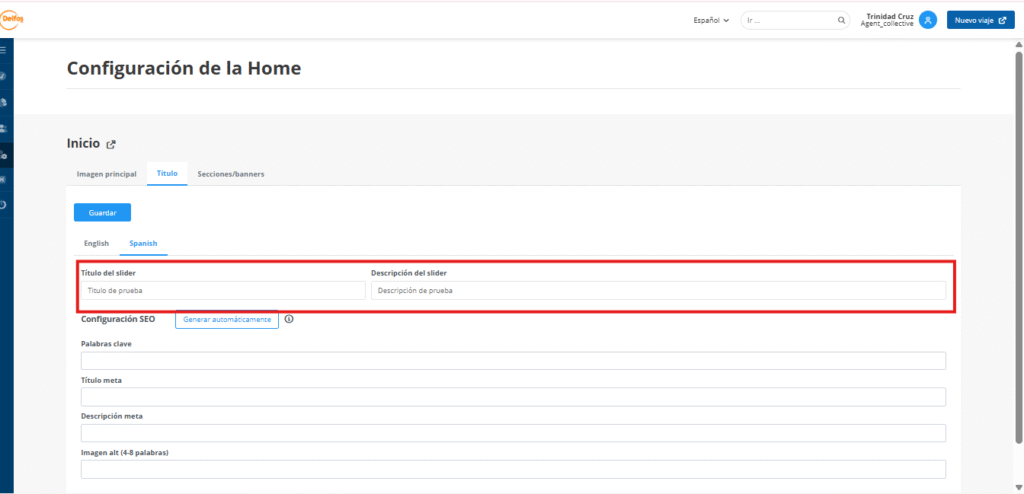The width and height of the screenshot is (1024, 494).
Task: Switch to Imagen principal tab
Action: pyautogui.click(x=107, y=174)
